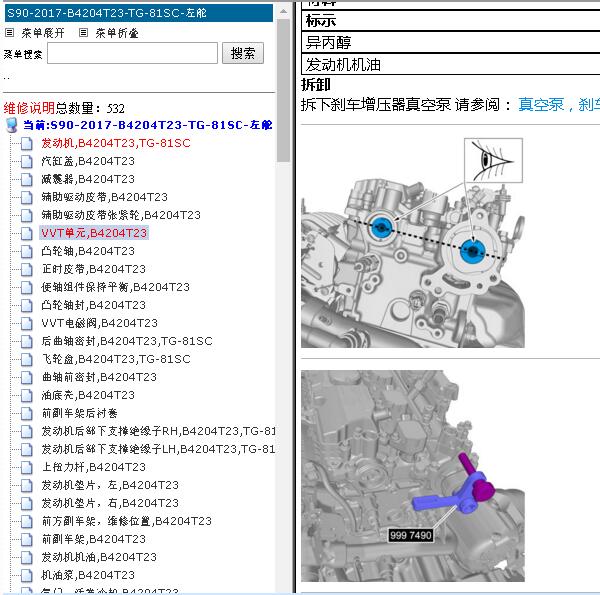This screenshot has height=595, width=600.
Task: Click document icon beside VVT单元
Action: click(x=26, y=233)
